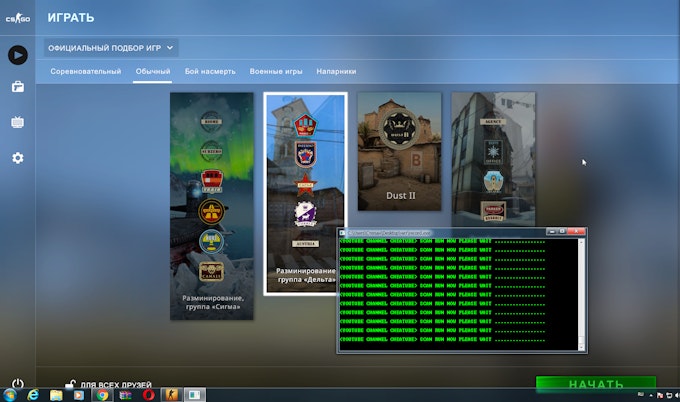Screen dimensions: 680x402
Task: Click the AGENCY map label
Action: click(x=493, y=122)
